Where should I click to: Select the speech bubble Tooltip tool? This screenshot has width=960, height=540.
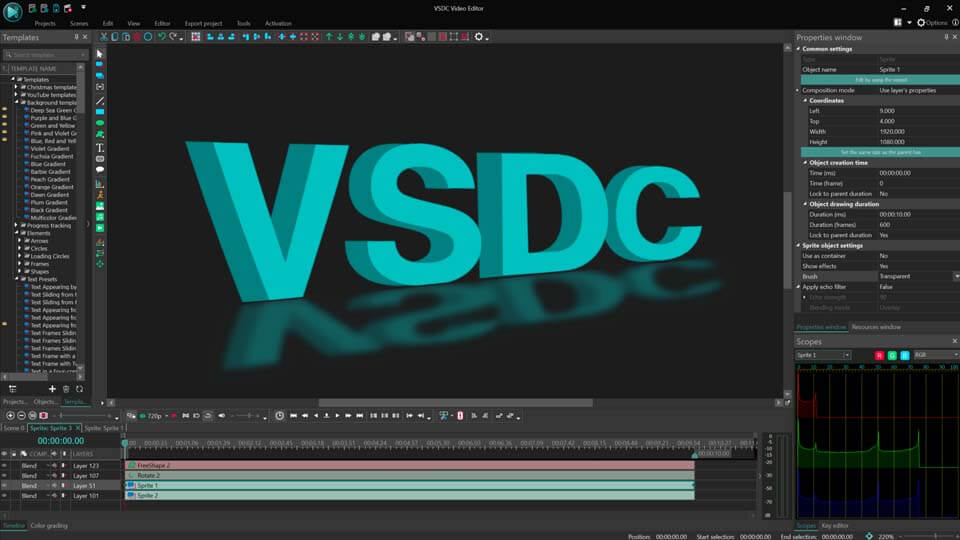click(100, 170)
